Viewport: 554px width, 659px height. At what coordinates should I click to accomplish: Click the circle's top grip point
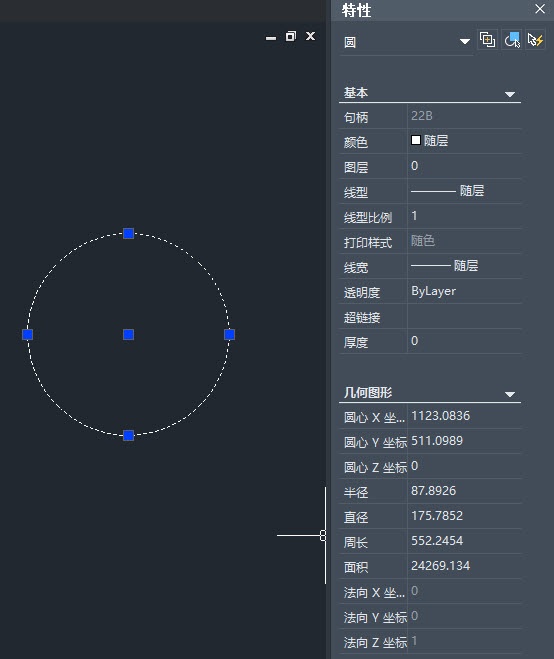129,233
